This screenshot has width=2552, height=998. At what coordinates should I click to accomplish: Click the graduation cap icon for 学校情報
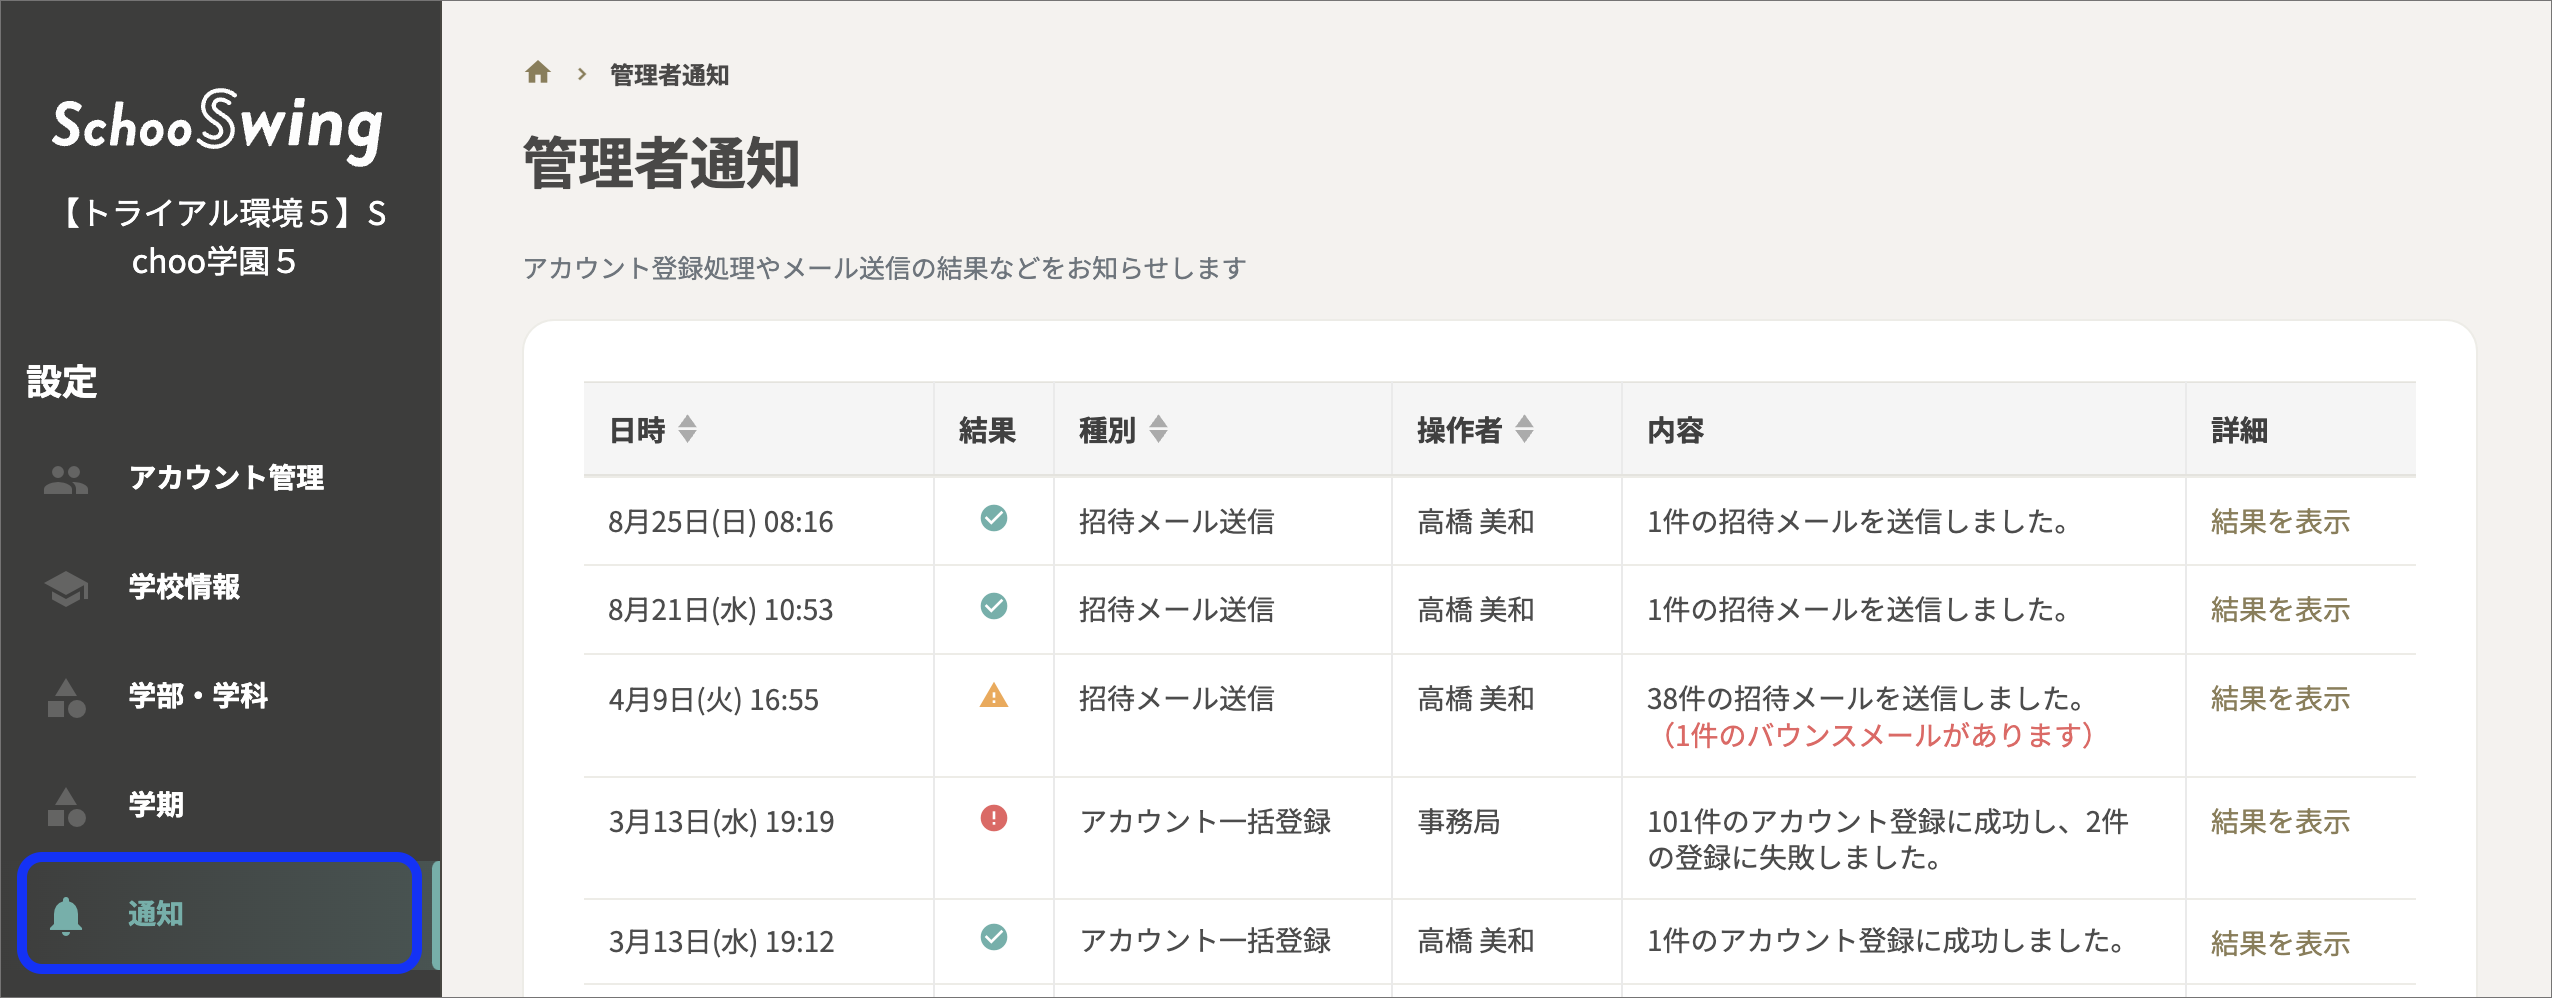(66, 588)
